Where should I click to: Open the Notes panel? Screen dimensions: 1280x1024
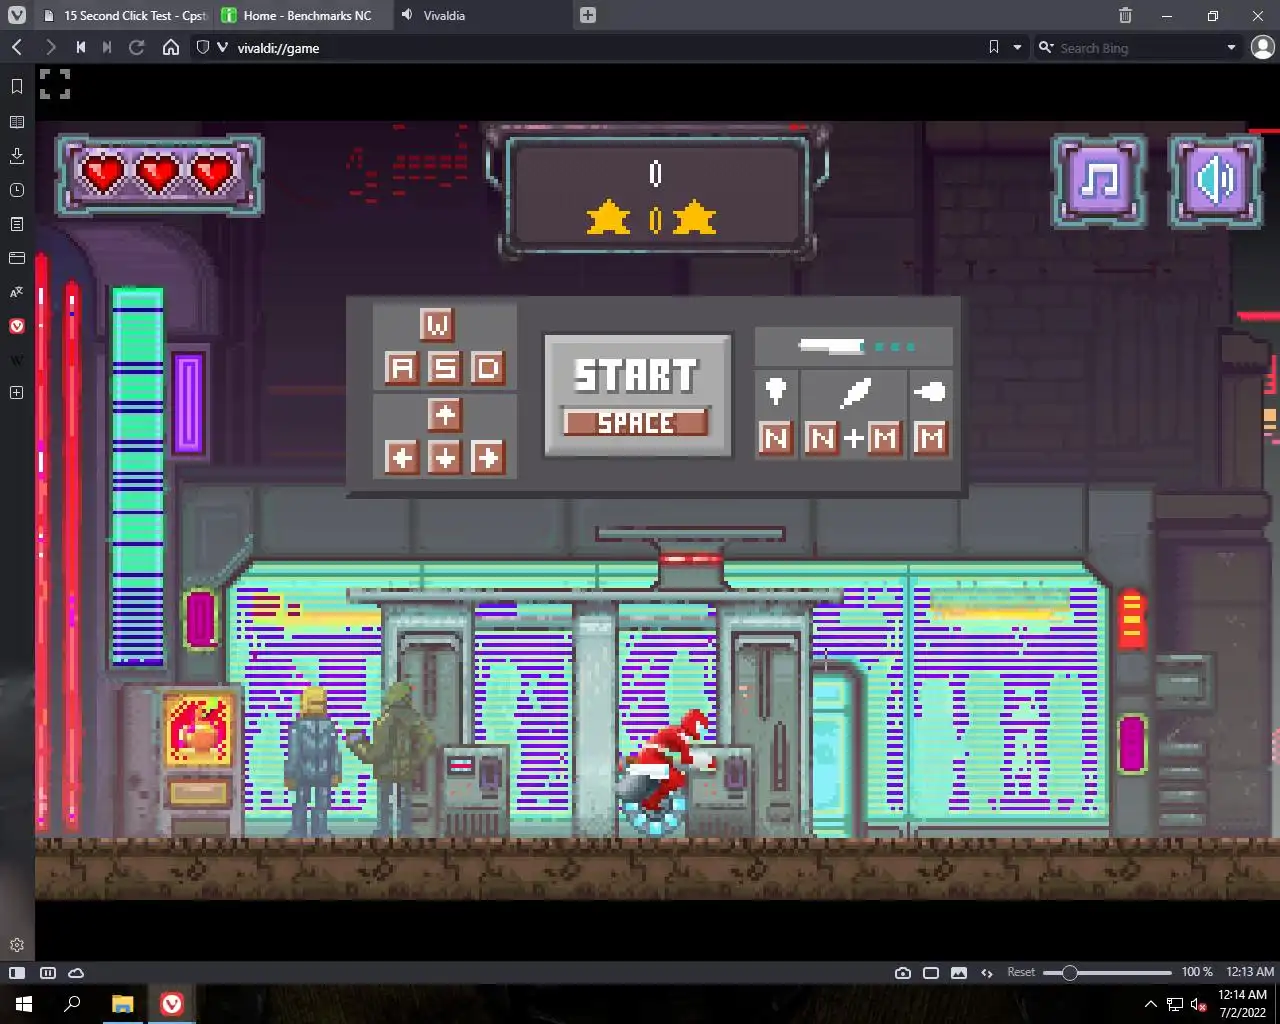click(17, 224)
